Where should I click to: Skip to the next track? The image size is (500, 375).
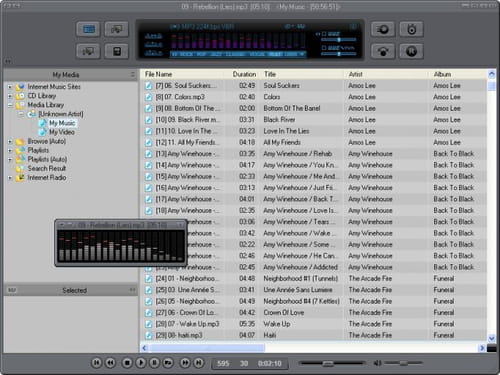click(199, 362)
